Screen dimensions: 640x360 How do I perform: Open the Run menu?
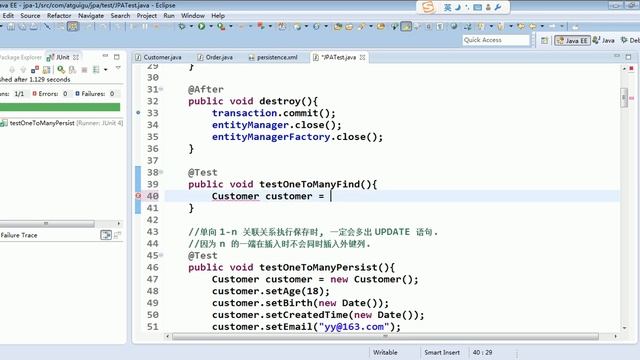pos(169,16)
